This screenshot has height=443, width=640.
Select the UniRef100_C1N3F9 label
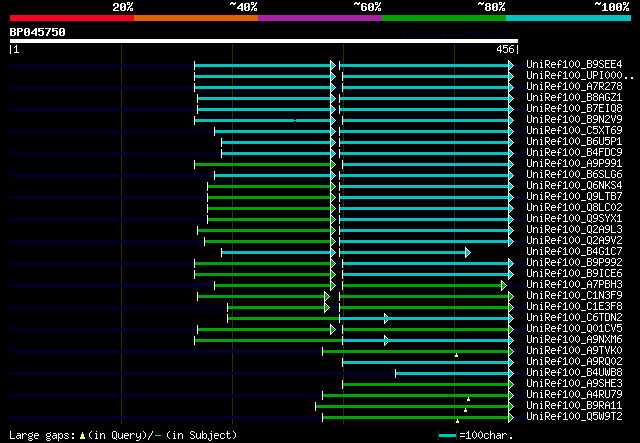574,296
